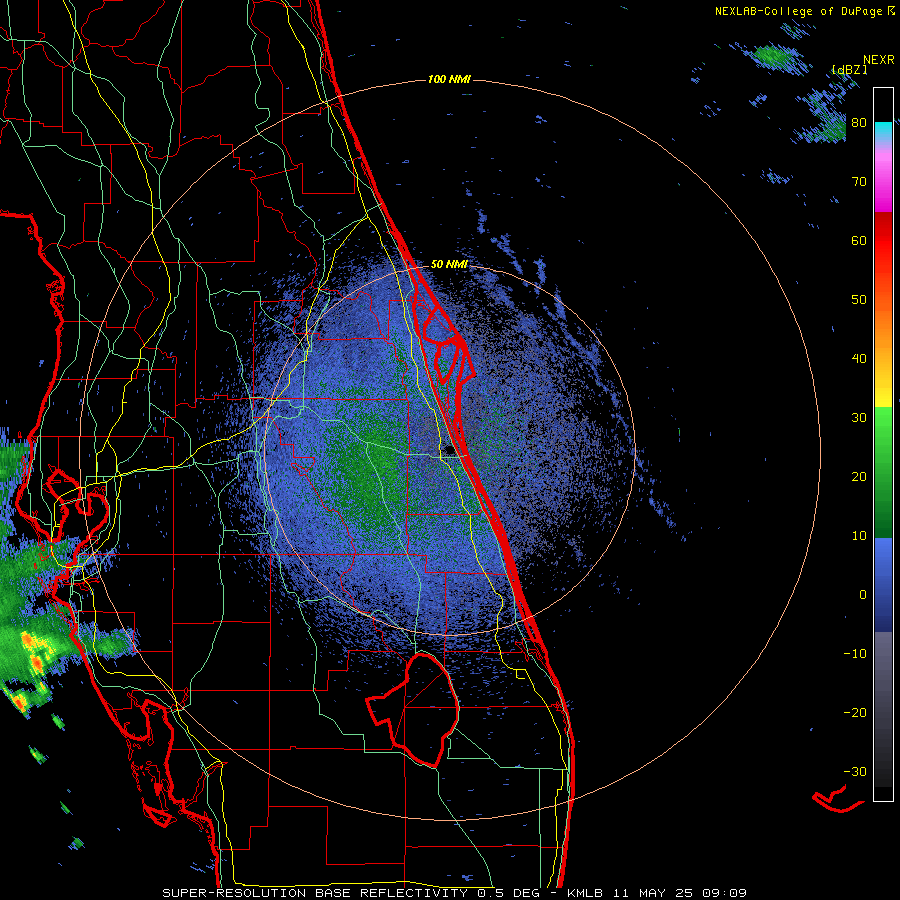Click the 40 value on dBZ scale

click(859, 359)
